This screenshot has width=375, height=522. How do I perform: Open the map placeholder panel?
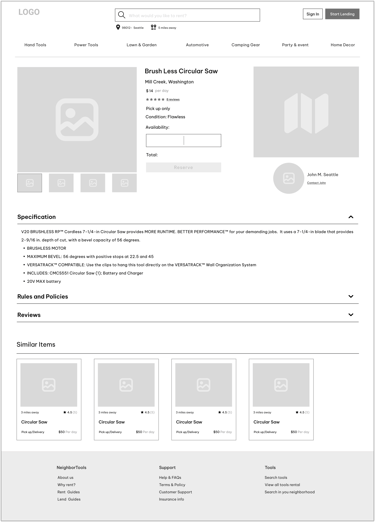click(x=306, y=112)
